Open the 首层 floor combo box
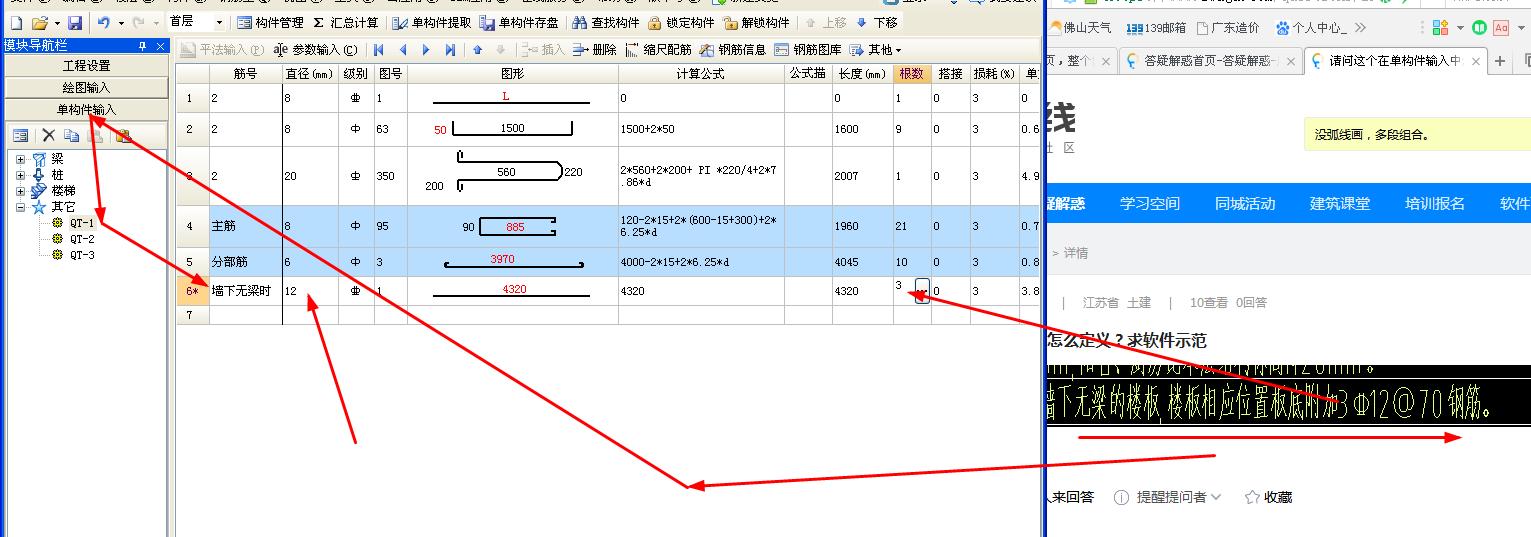 click(195, 22)
